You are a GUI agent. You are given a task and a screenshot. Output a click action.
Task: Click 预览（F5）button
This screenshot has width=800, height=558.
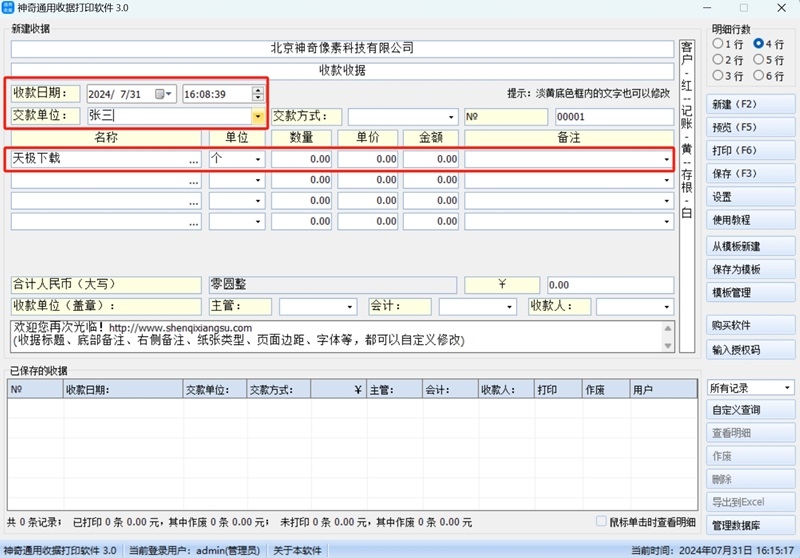pos(751,127)
